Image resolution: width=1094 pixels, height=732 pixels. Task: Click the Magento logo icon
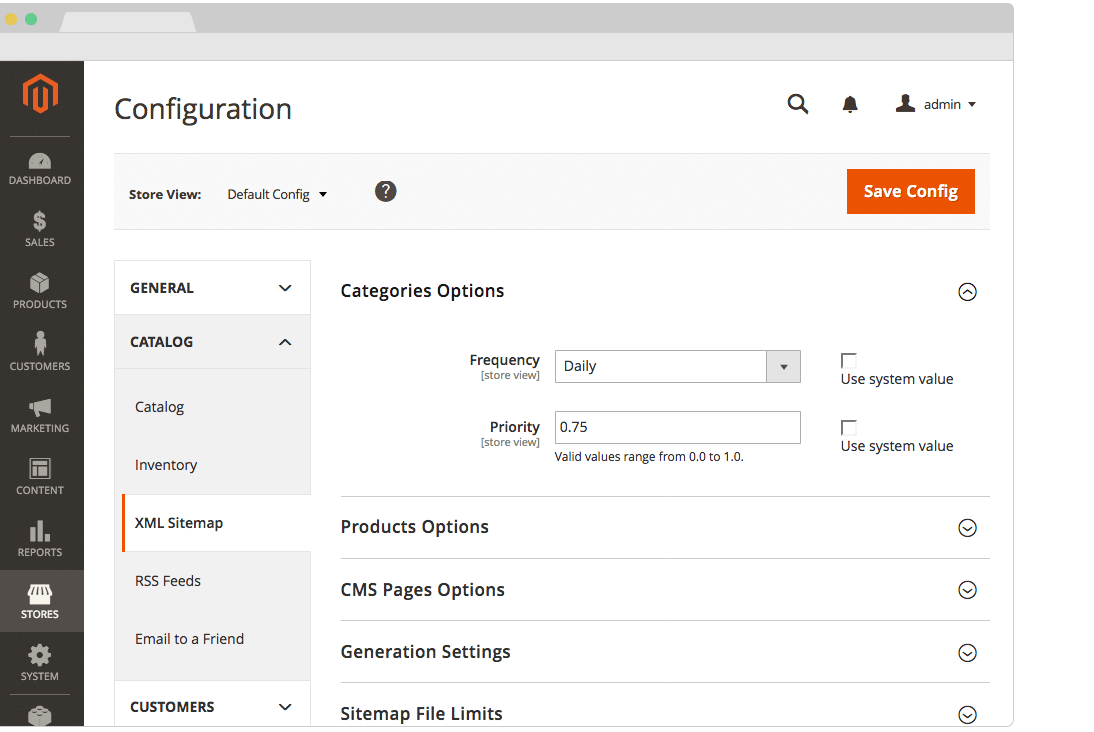41,95
